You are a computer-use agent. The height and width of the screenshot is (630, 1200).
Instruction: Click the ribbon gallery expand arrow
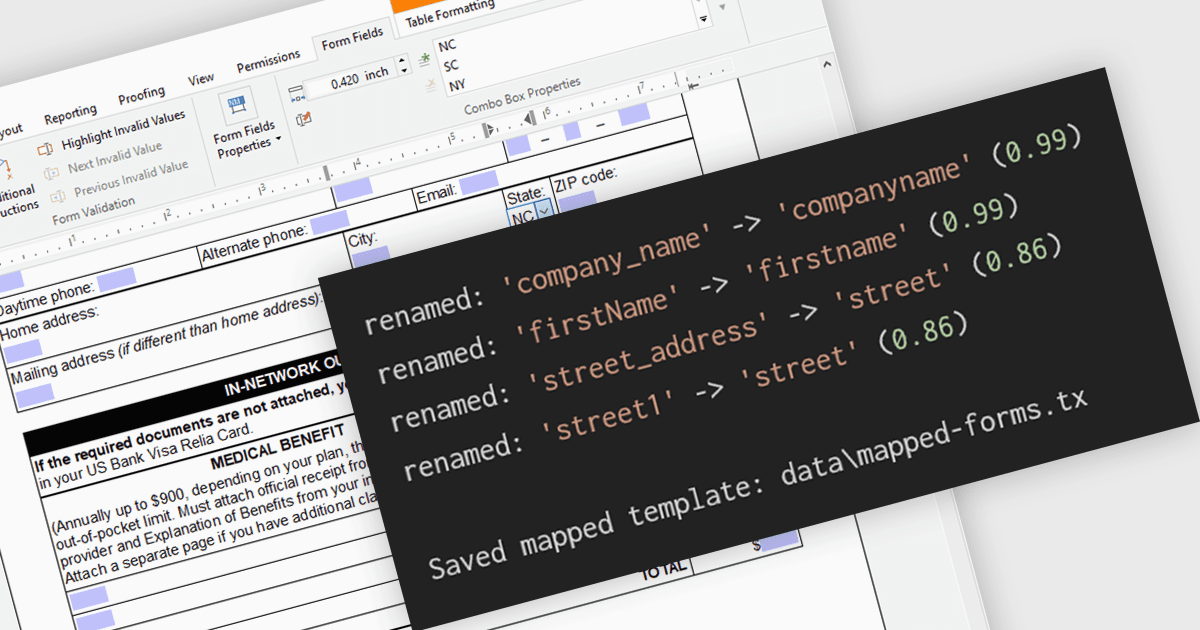[703, 20]
